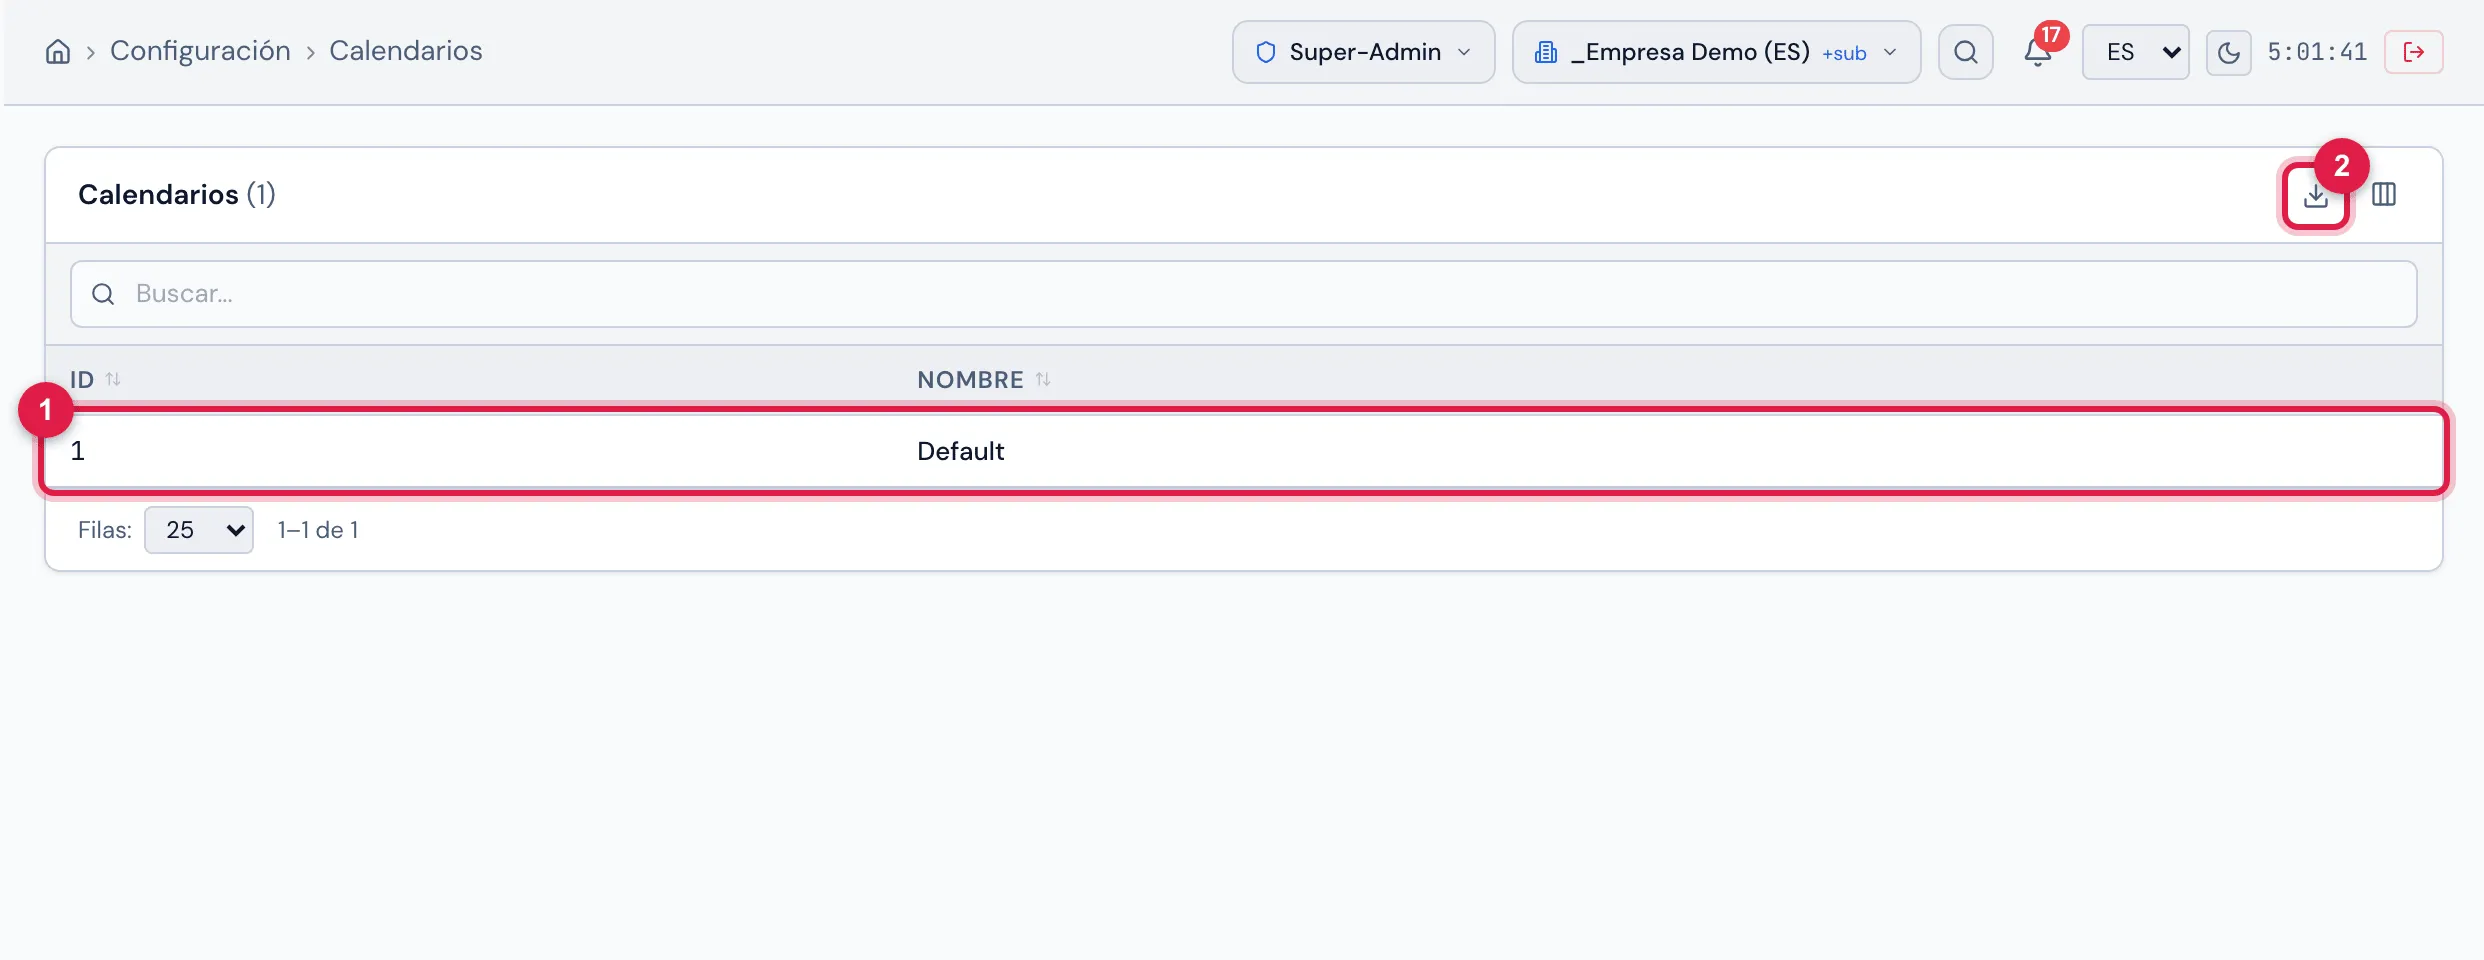Sort the table by NOMBRE column
The height and width of the screenshot is (960, 2484).
coord(984,380)
